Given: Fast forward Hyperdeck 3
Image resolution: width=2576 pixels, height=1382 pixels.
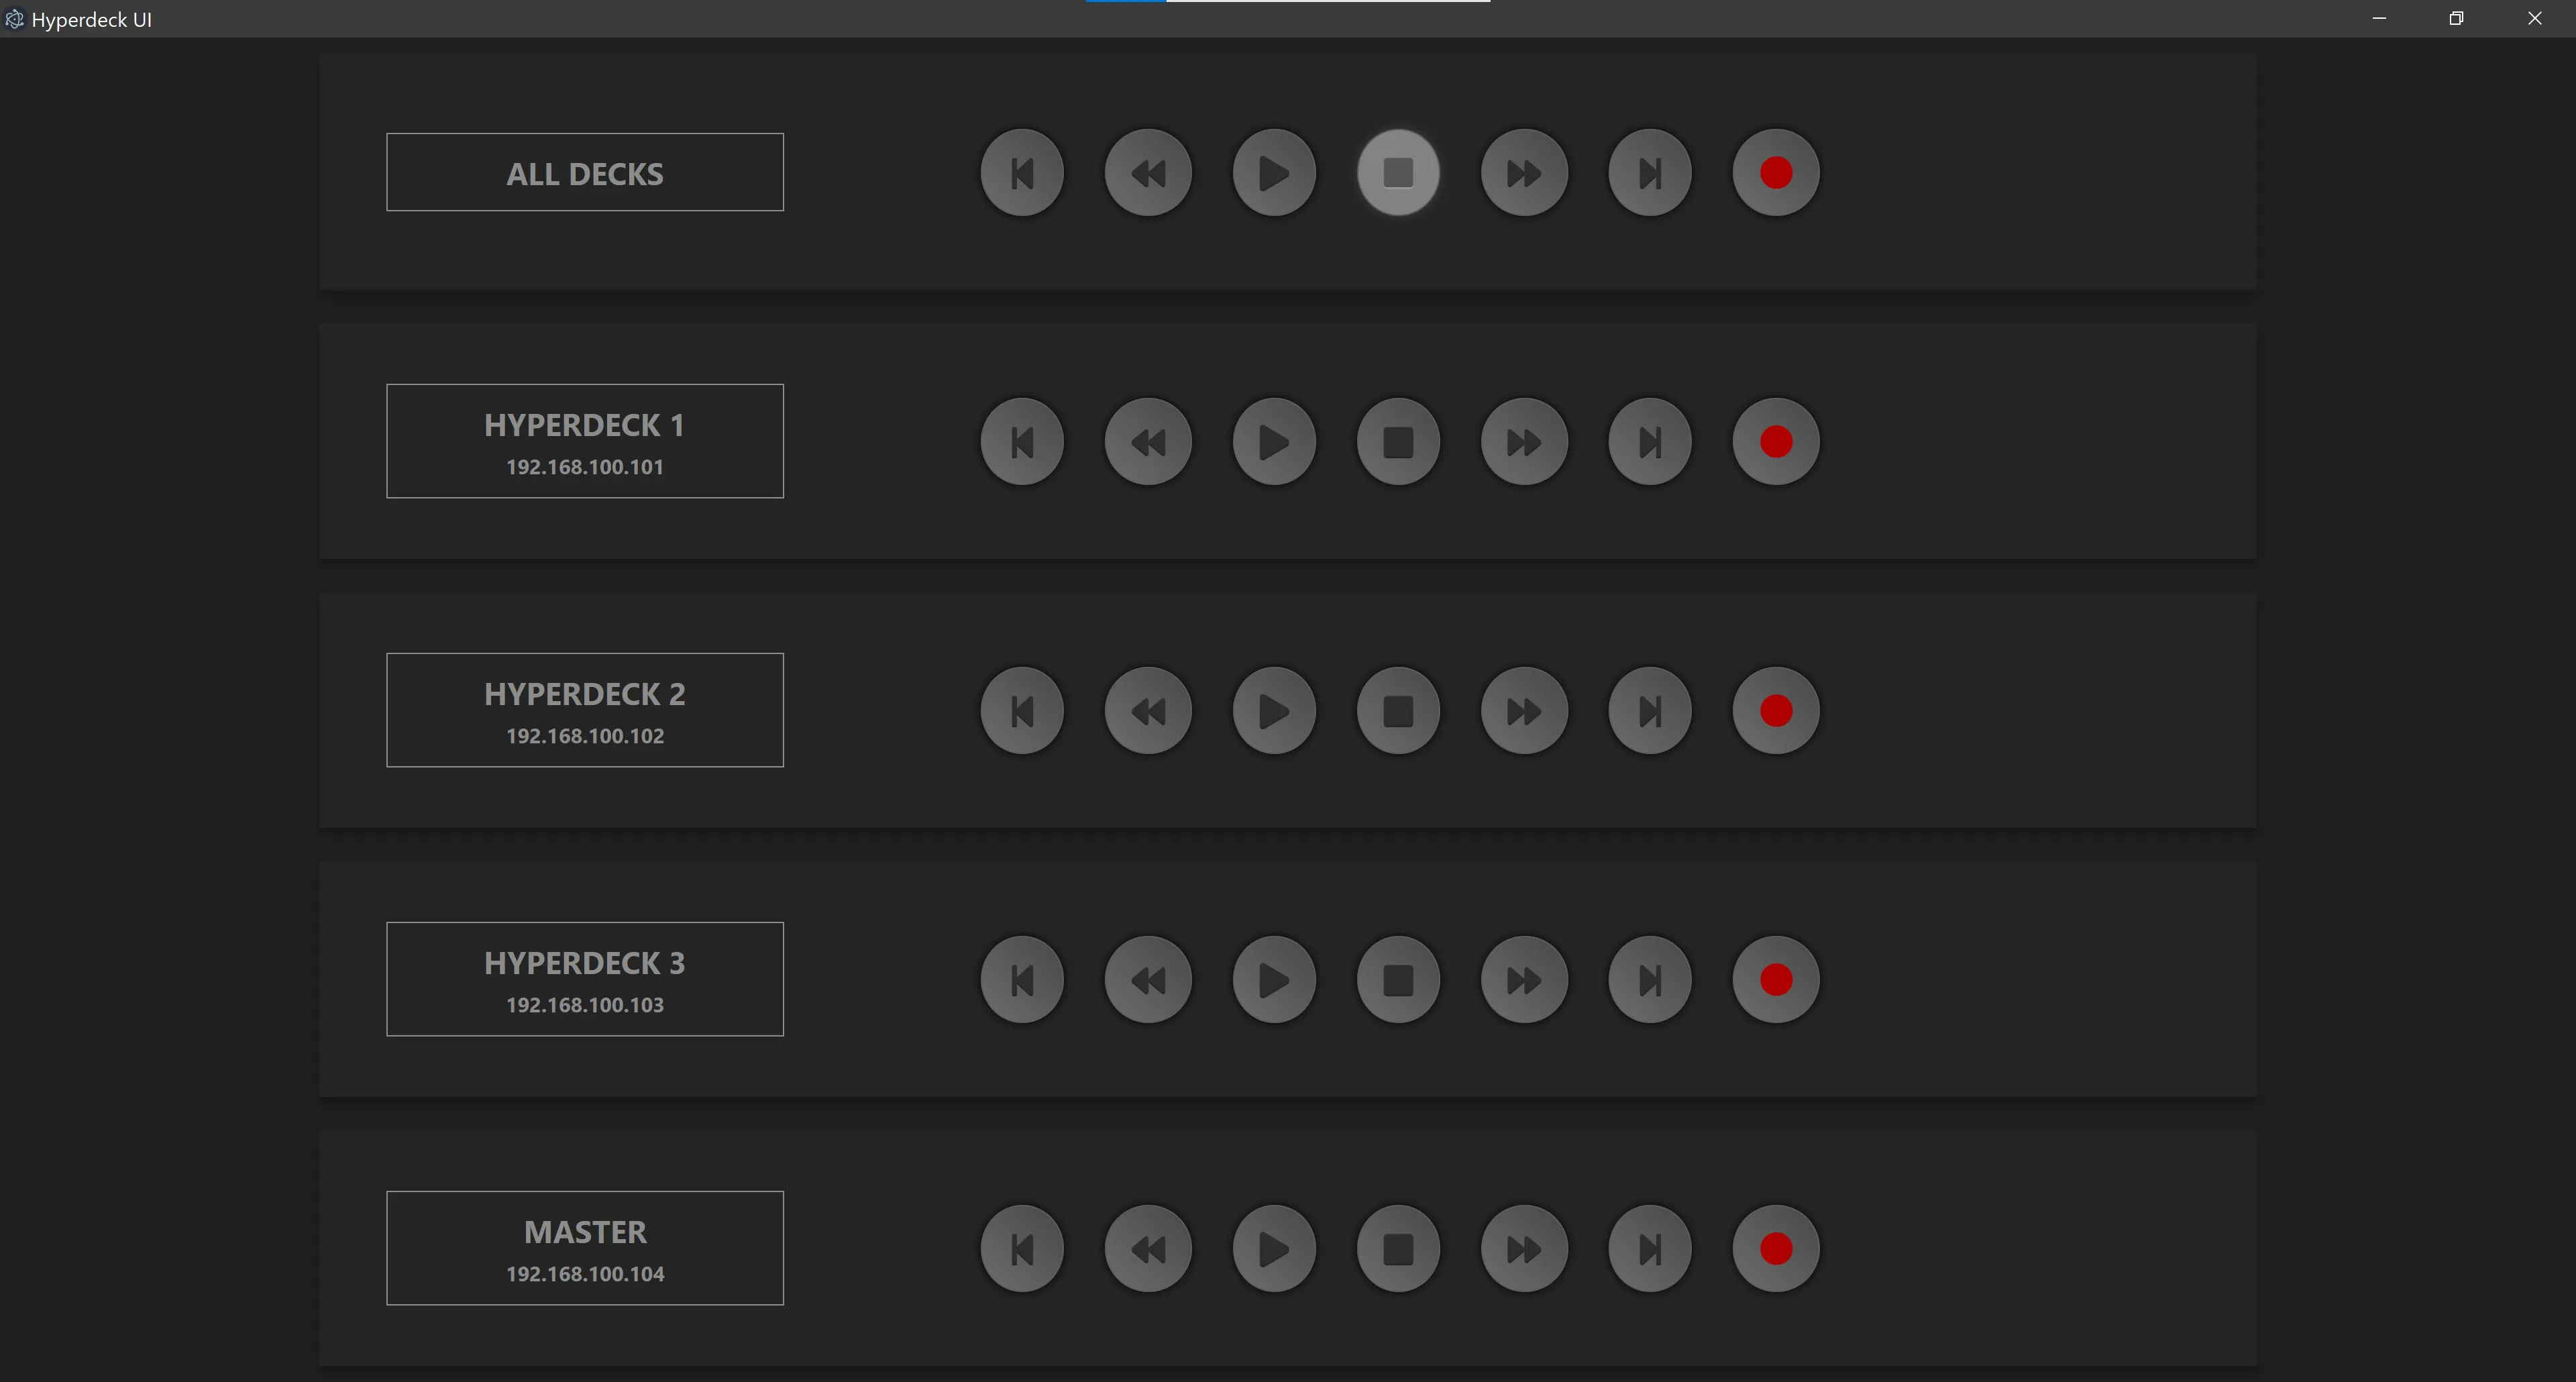Looking at the screenshot, I should 1524,980.
